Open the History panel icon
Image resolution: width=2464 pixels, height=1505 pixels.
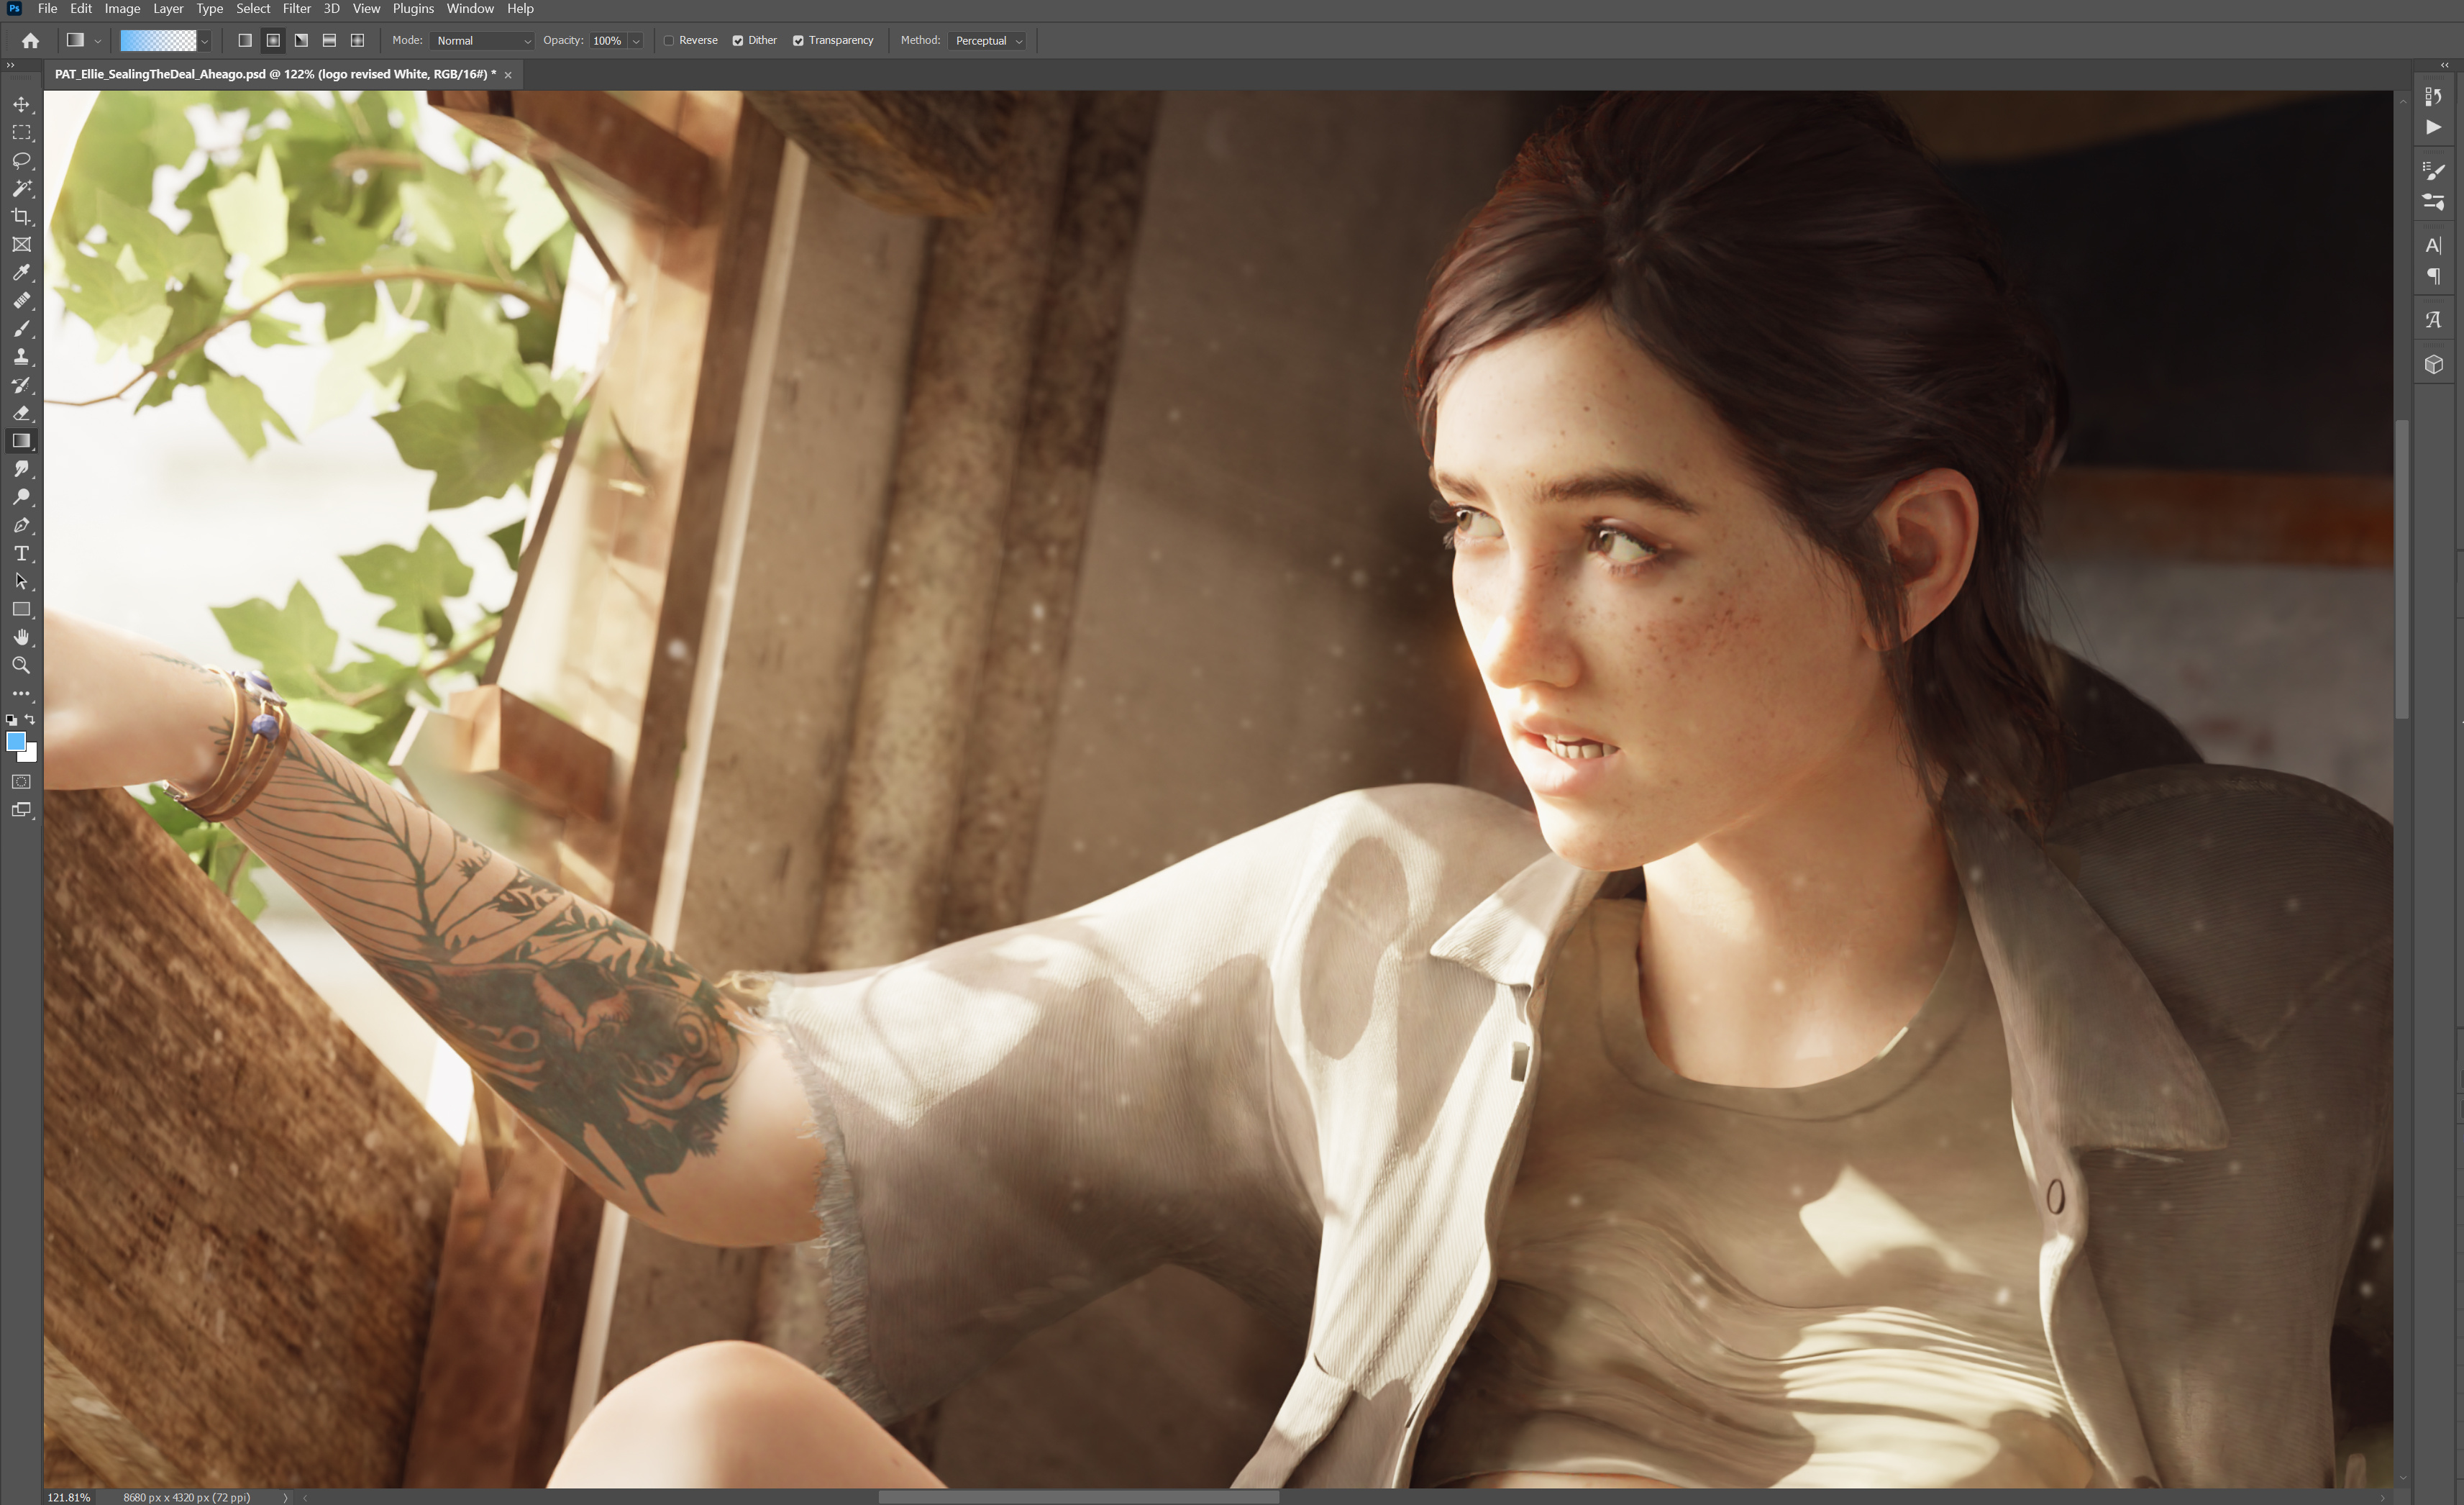coord(2434,96)
